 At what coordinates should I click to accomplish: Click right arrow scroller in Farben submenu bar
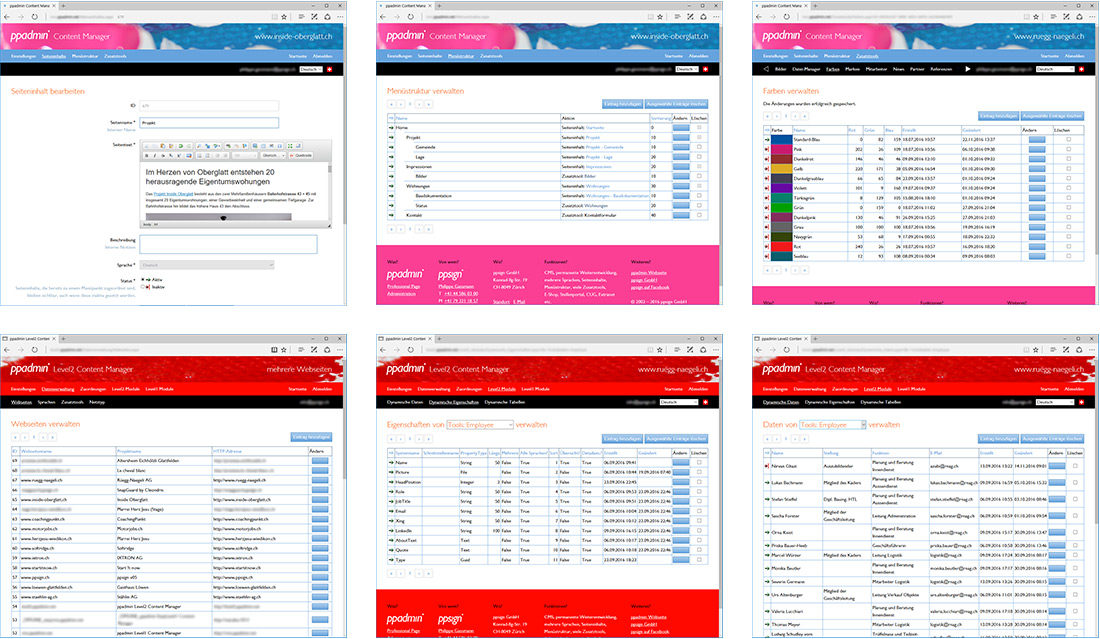coord(967,69)
